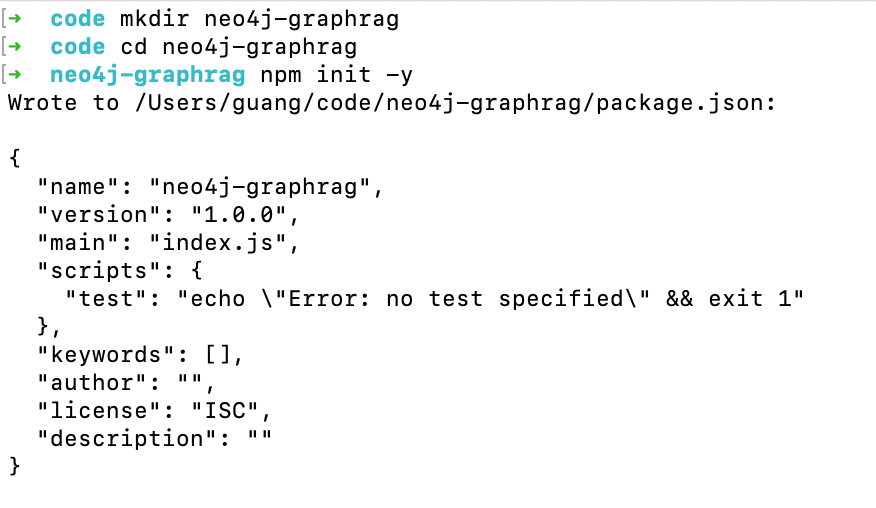This screenshot has width=876, height=508.
Task: Click the first cyan code directory label
Action: [x=78, y=19]
